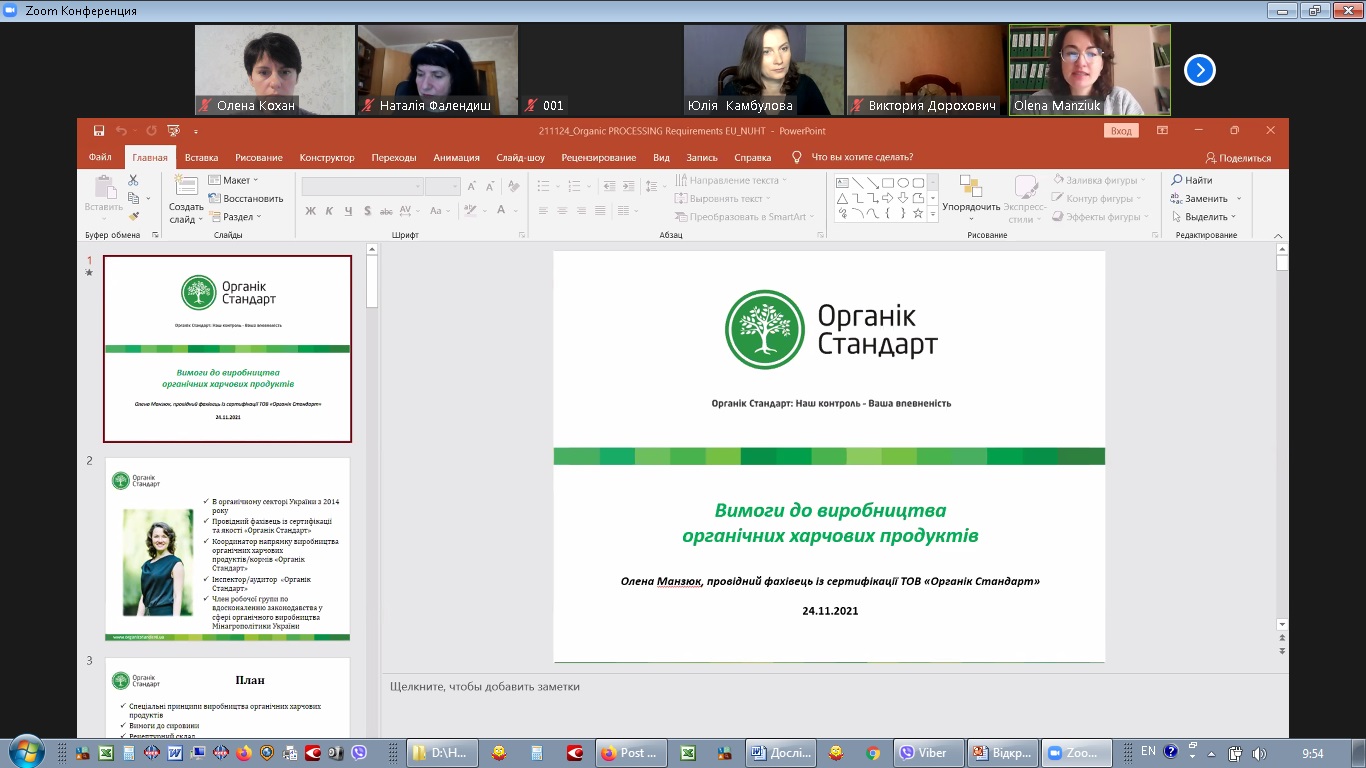Click the Save icon in quick access toolbar
This screenshot has width=1366, height=768.
(x=99, y=131)
